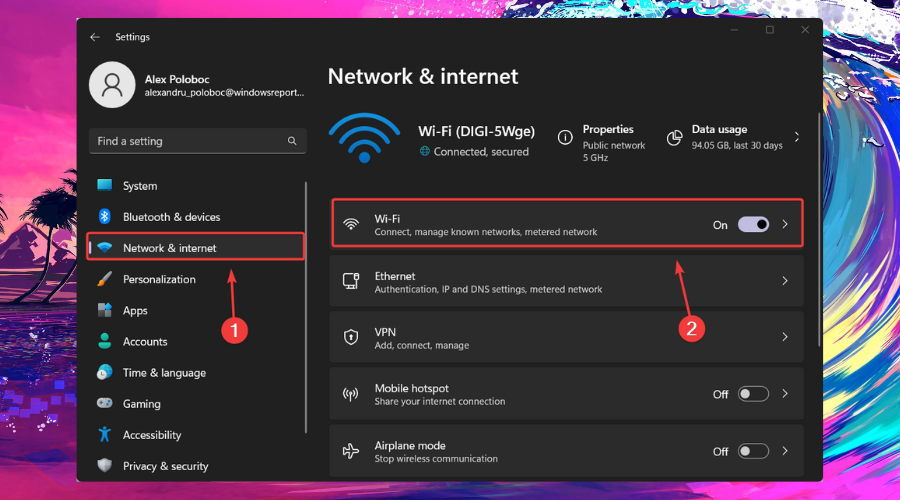Click the back arrow in Settings
This screenshot has width=900, height=500.
pyautogui.click(x=95, y=37)
